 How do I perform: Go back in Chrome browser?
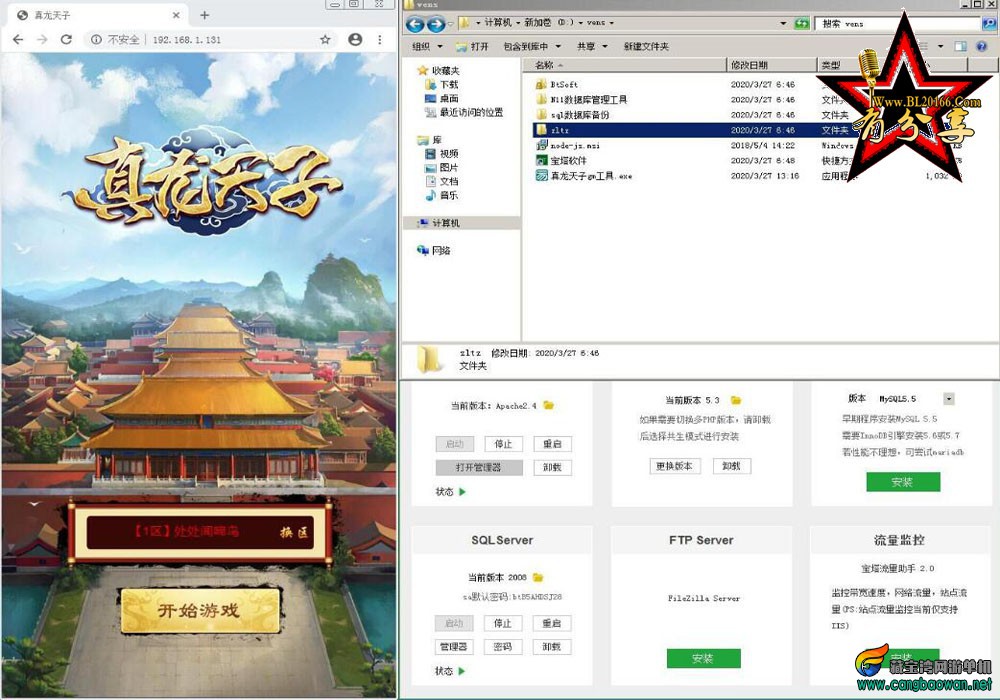[18, 40]
